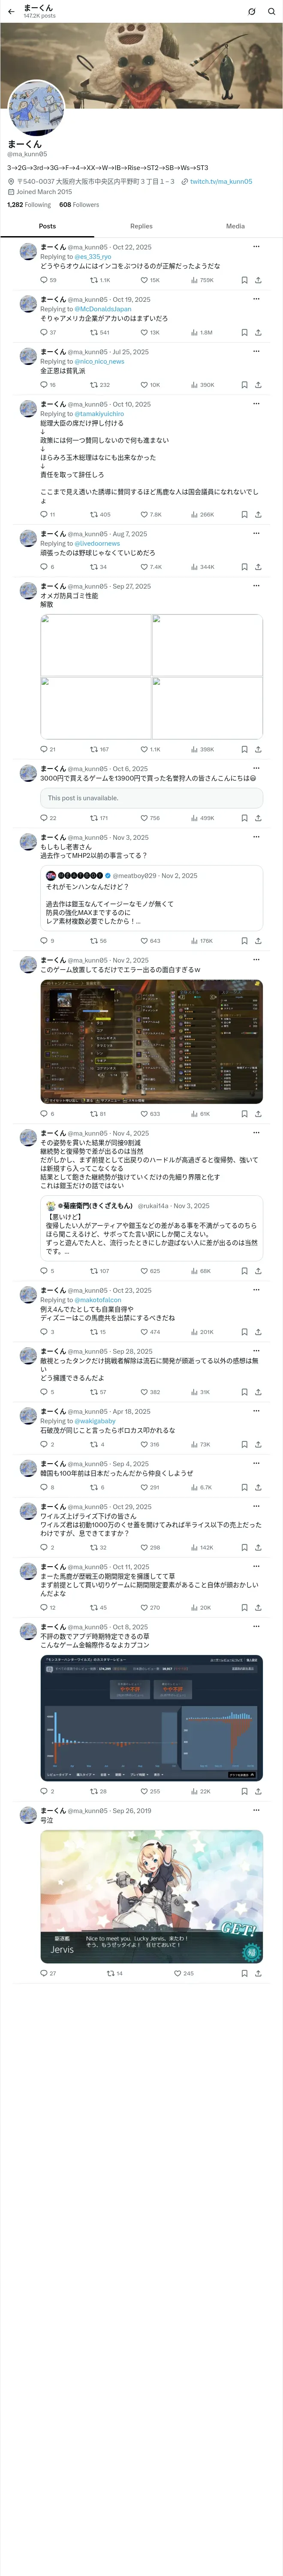Share the Oct 19, 2025 post
The width and height of the screenshot is (283, 2576).
point(258,332)
